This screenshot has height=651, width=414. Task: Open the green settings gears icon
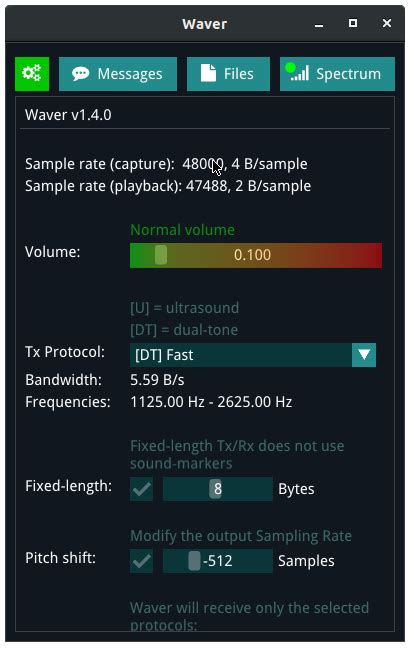click(32, 74)
